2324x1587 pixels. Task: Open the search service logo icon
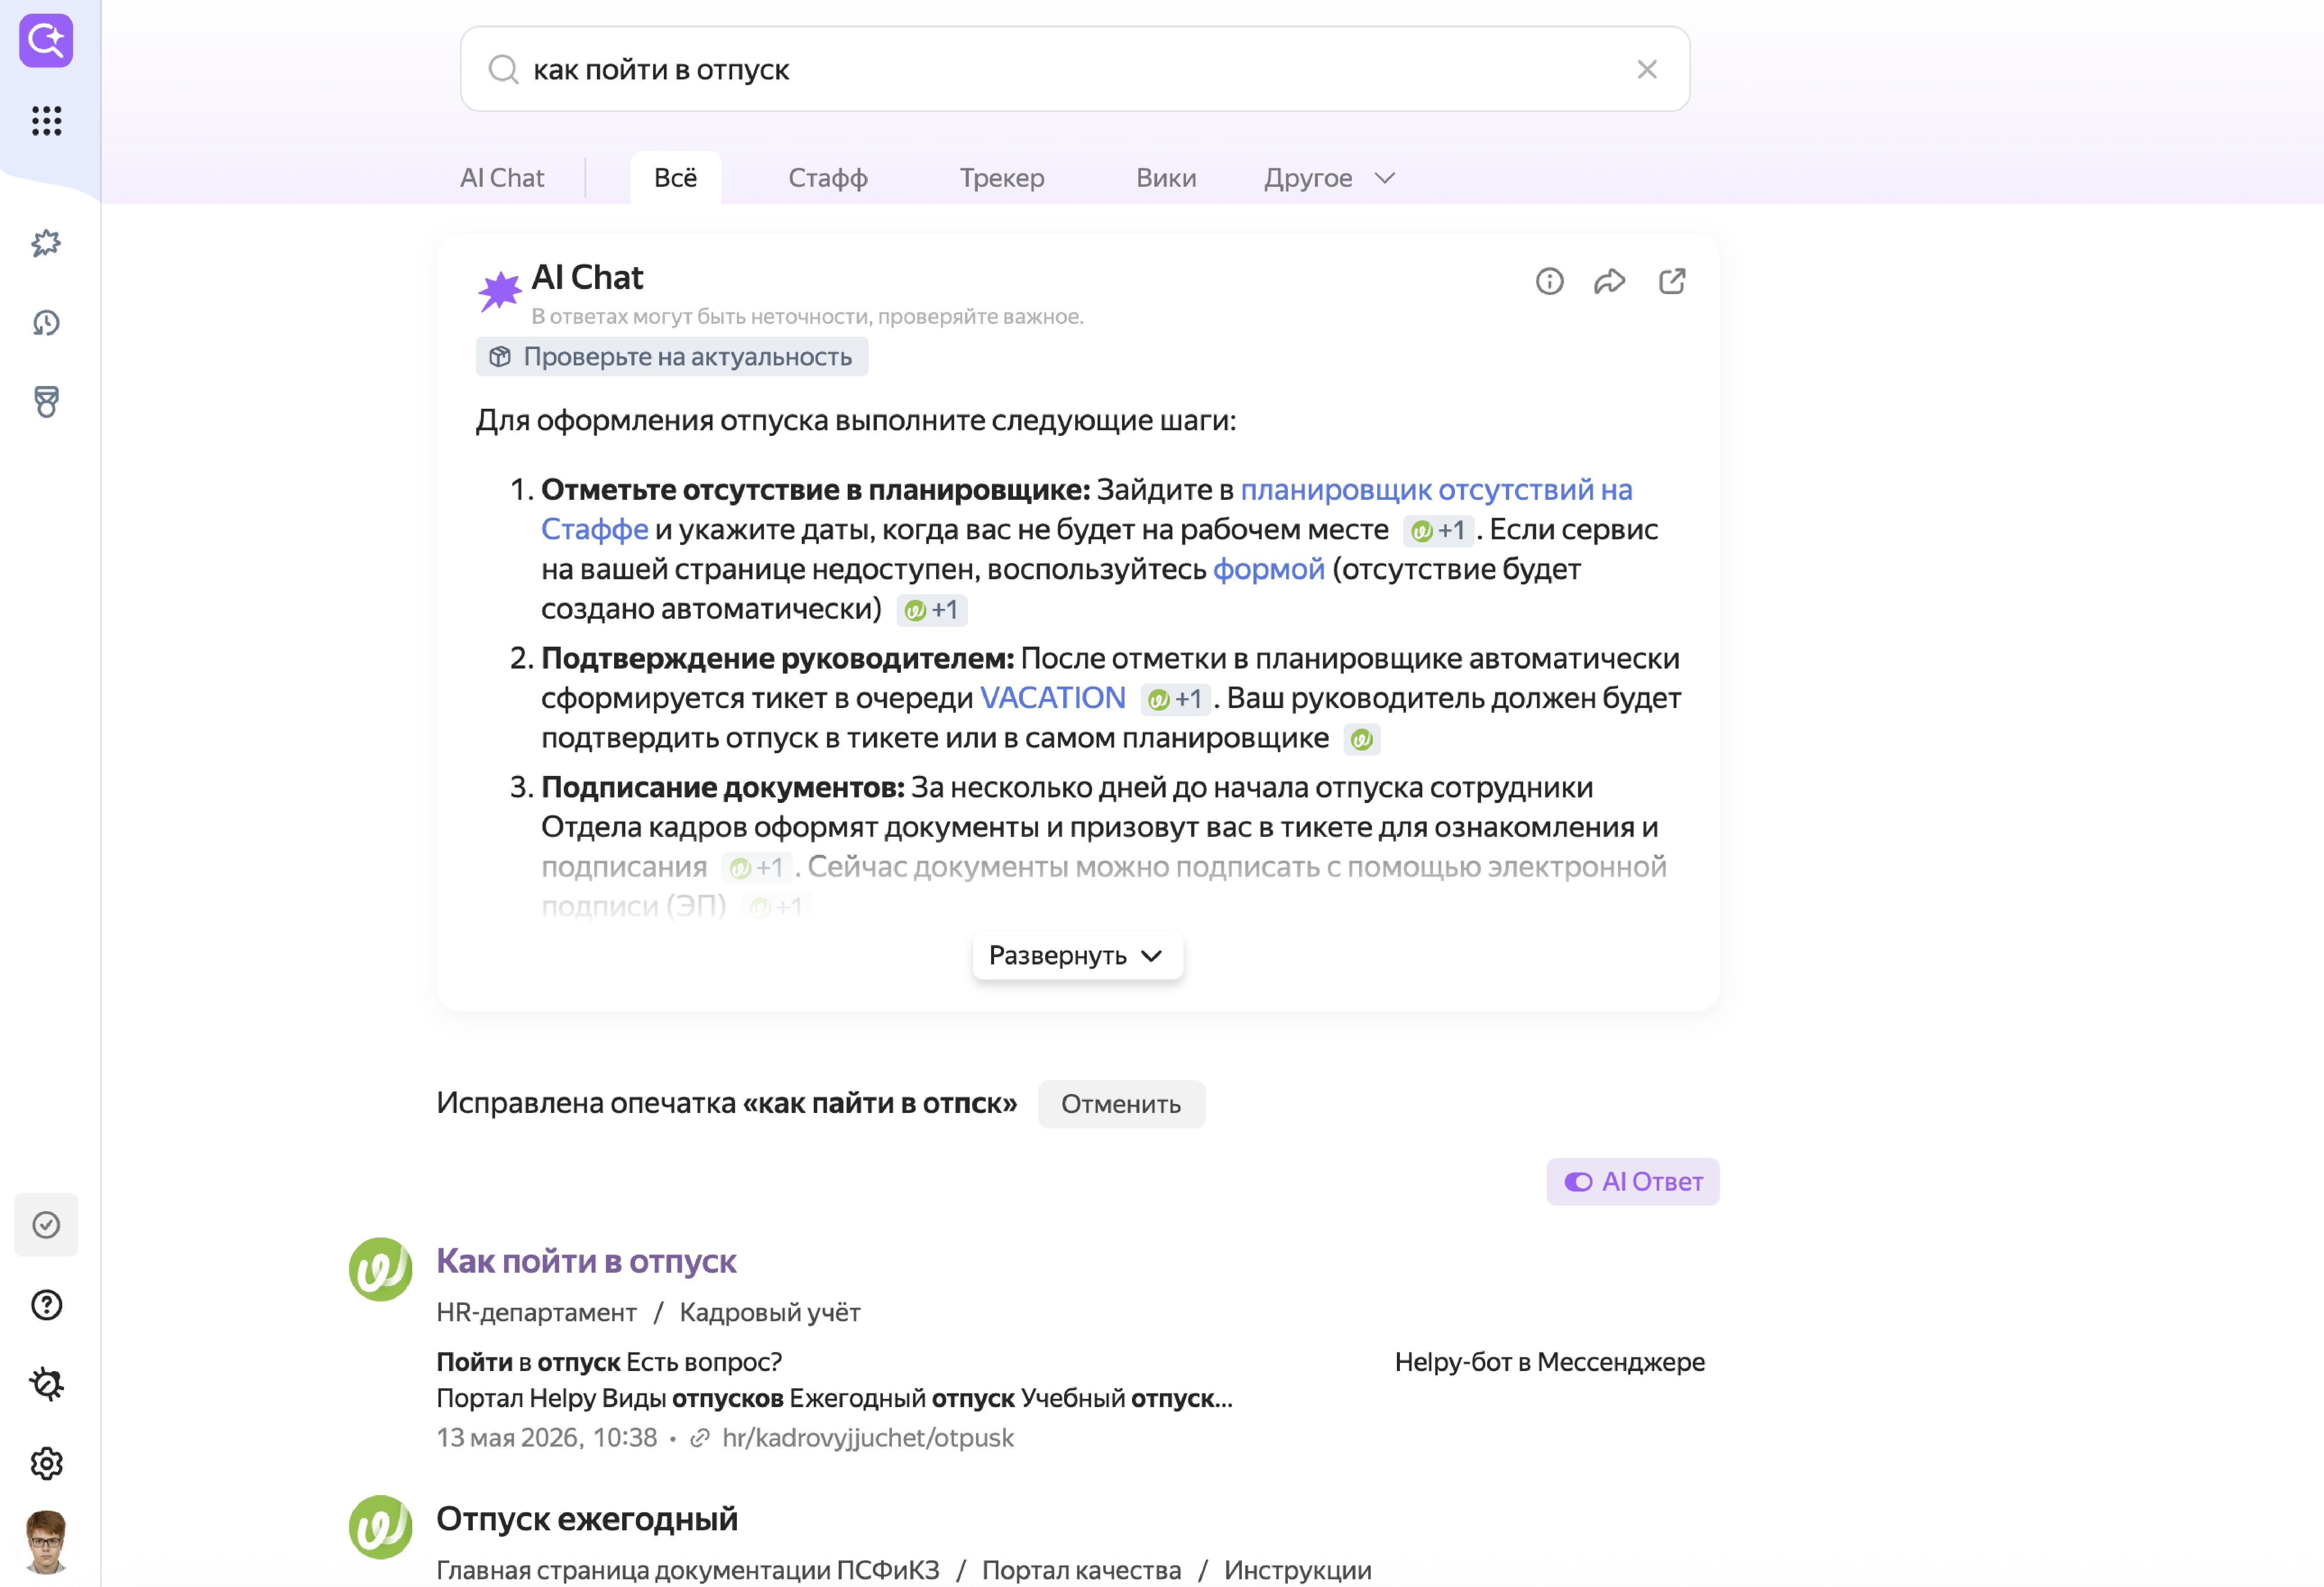click(x=46, y=41)
